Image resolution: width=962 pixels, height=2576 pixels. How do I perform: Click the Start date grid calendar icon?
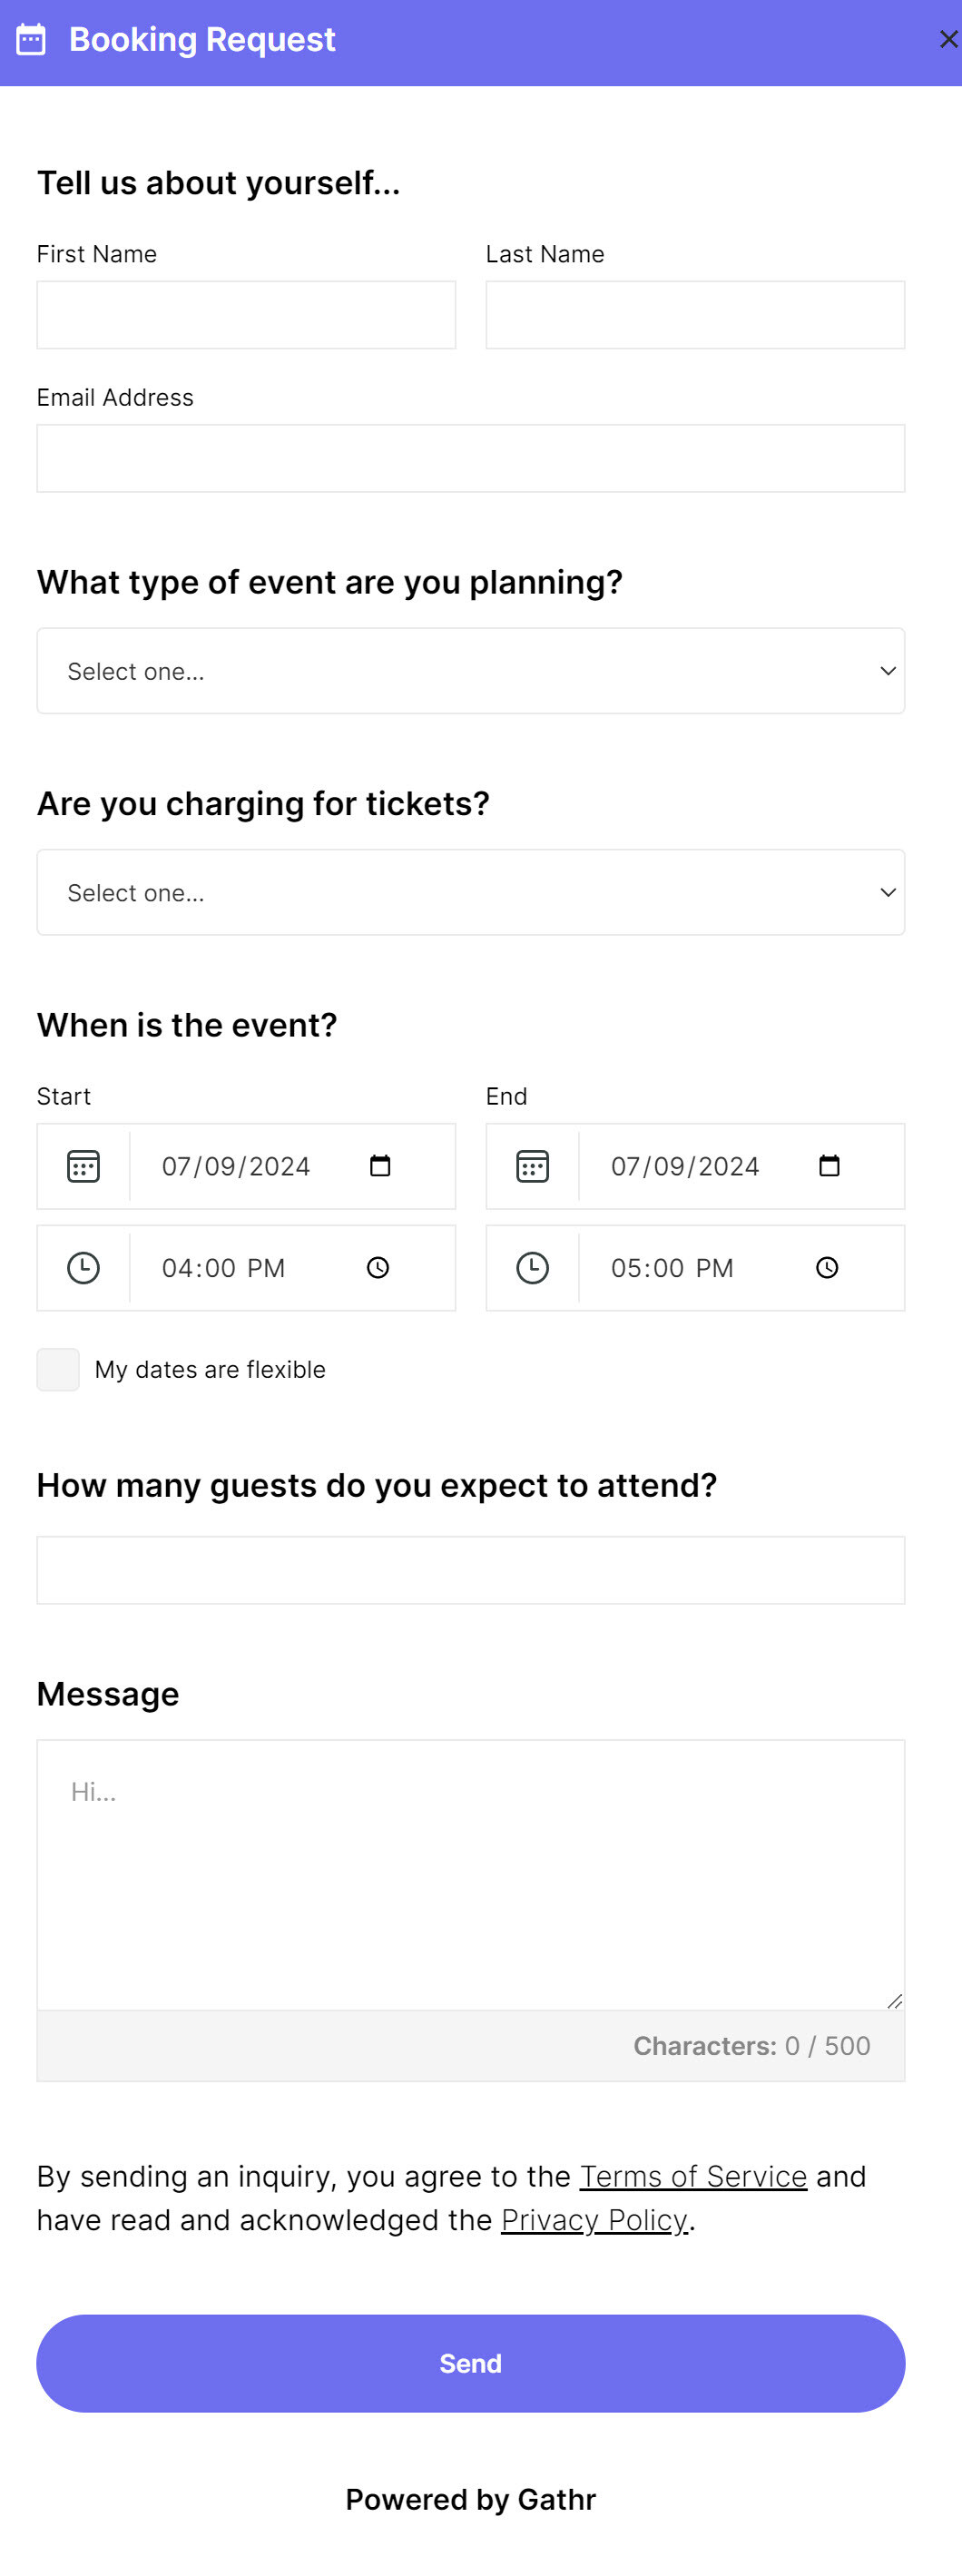coord(83,1166)
